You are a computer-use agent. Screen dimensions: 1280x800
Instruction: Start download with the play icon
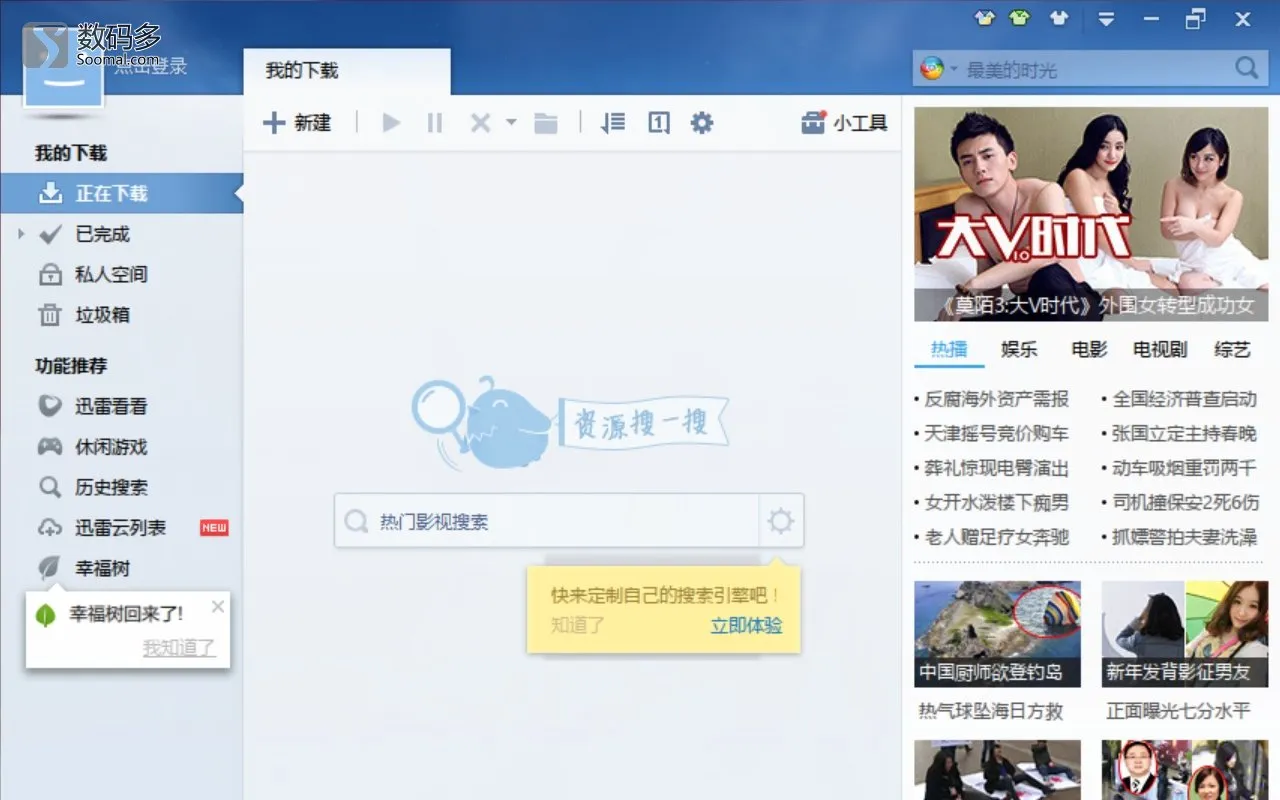tap(391, 123)
